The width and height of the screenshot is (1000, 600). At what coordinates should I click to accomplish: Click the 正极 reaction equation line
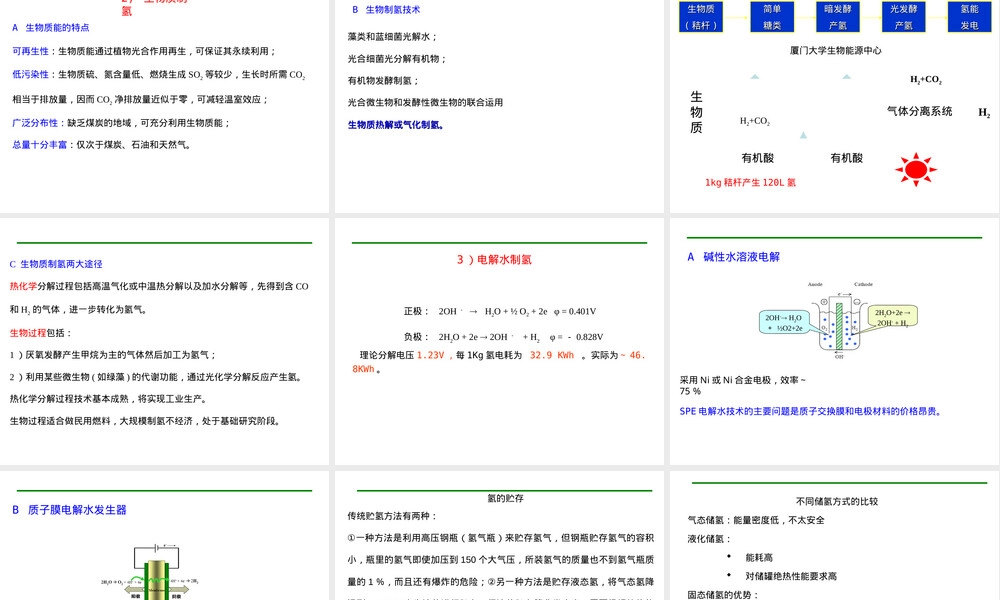(499, 311)
